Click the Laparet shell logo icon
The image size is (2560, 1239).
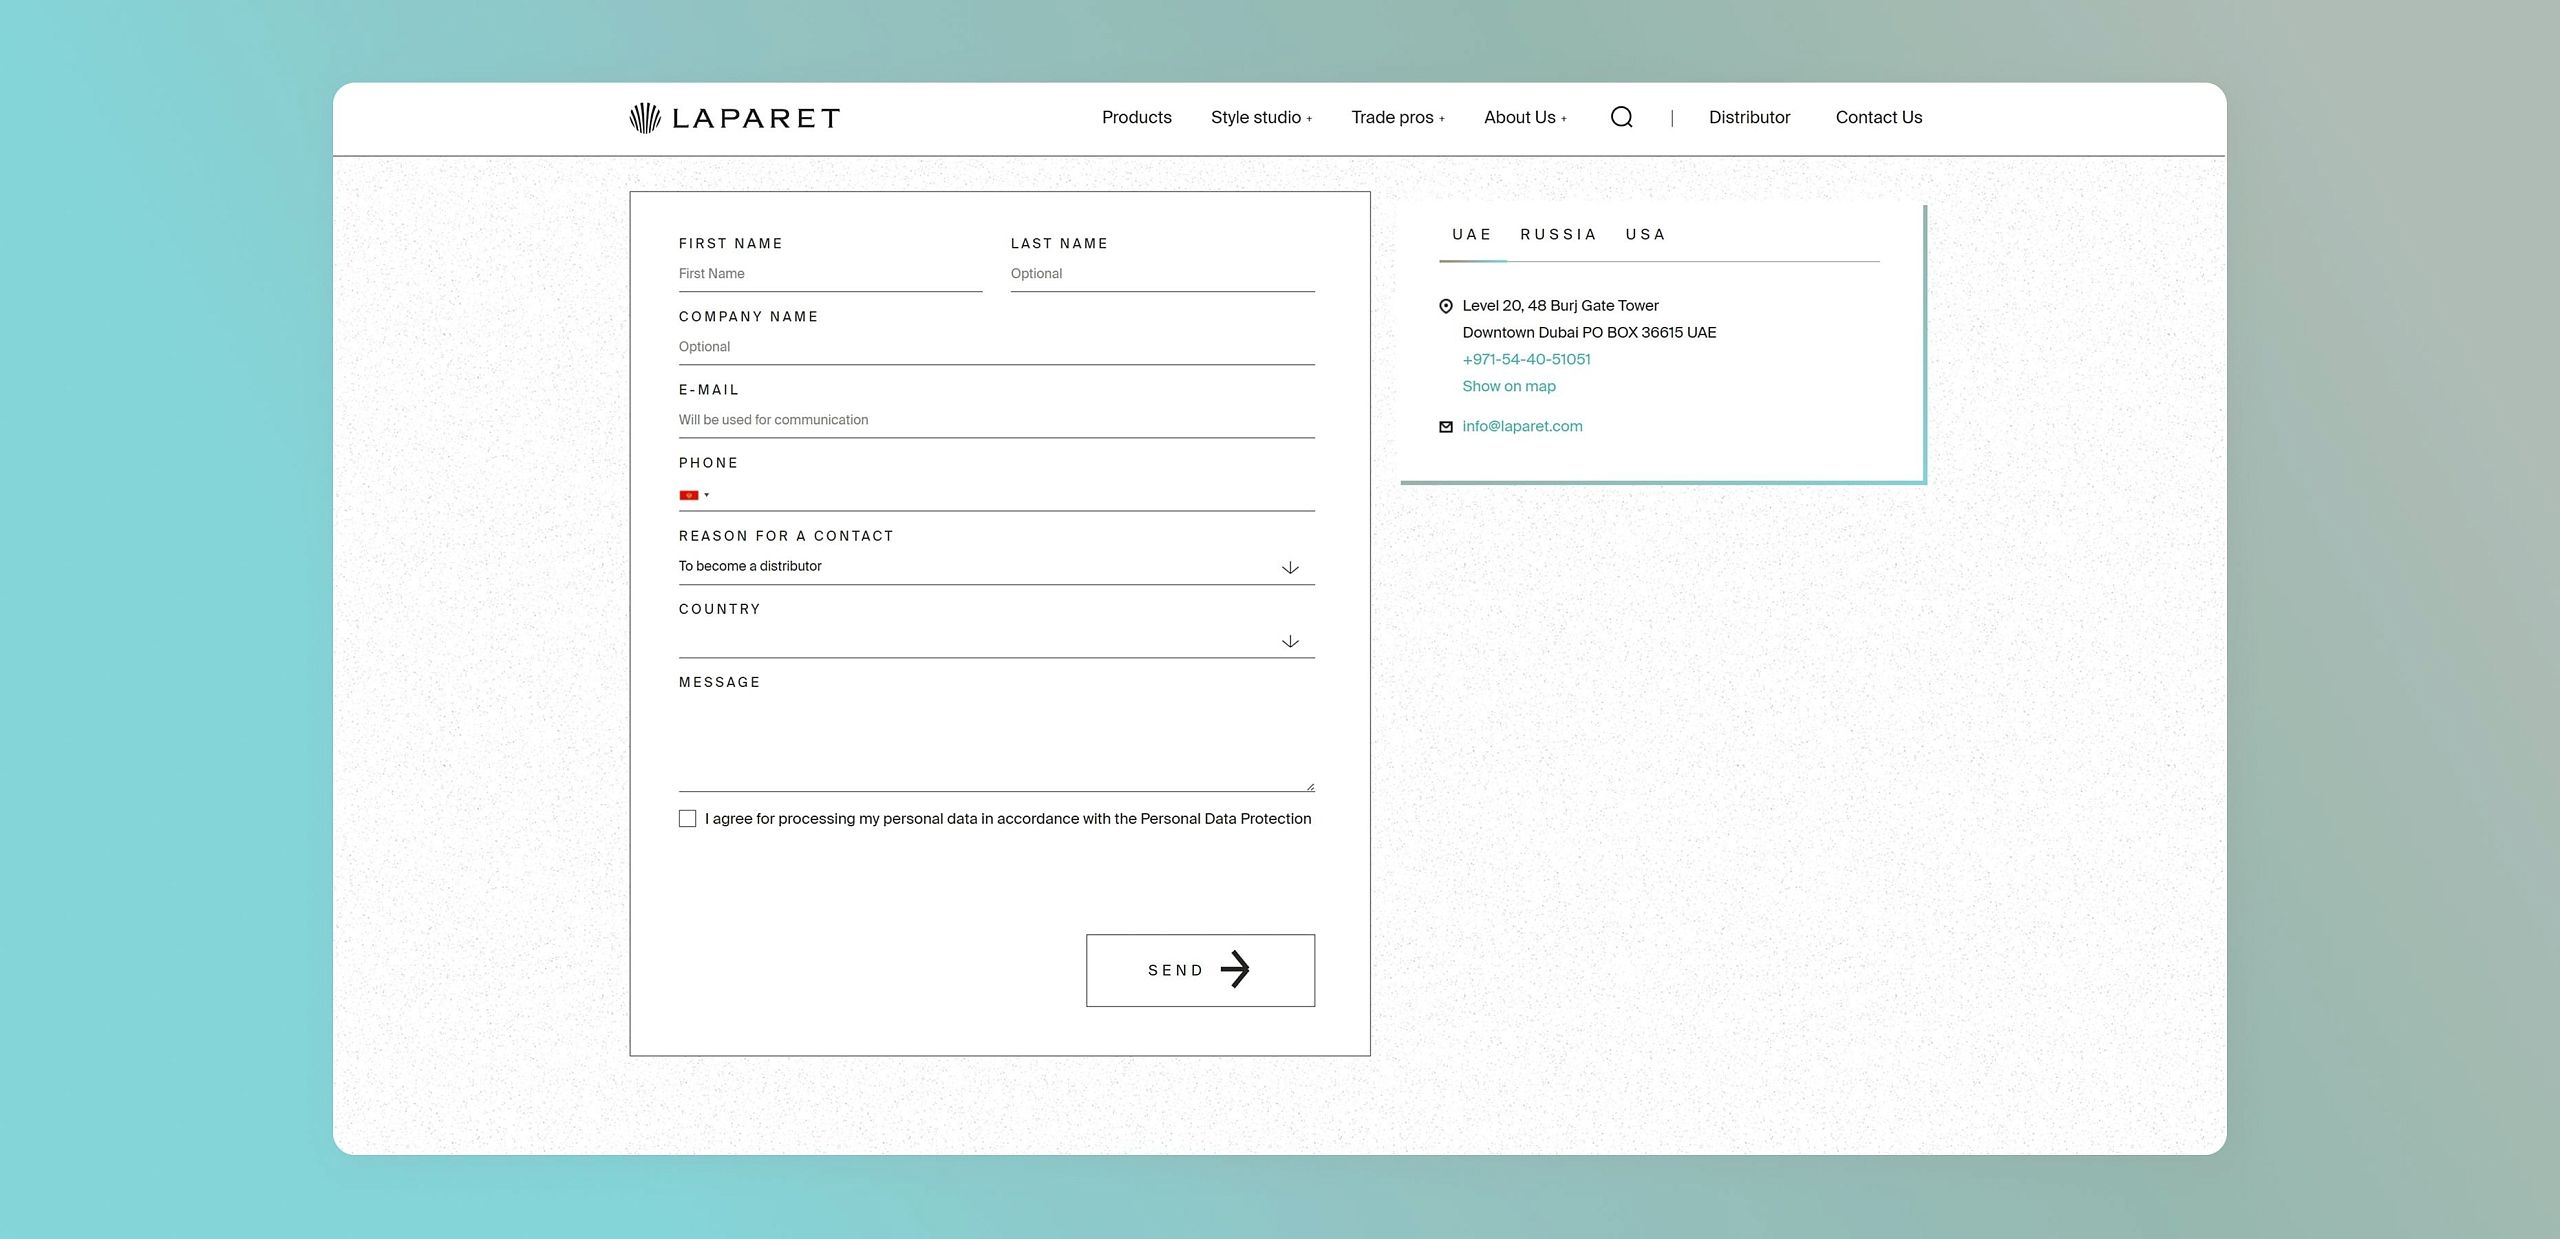645,118
